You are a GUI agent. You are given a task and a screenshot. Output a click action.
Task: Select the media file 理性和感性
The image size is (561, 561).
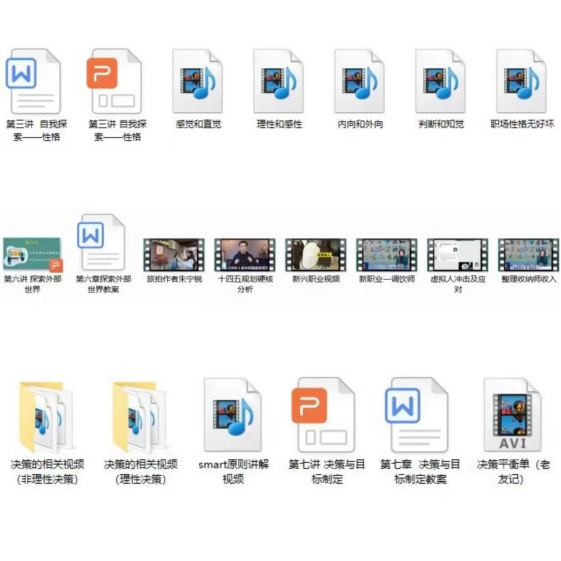279,81
